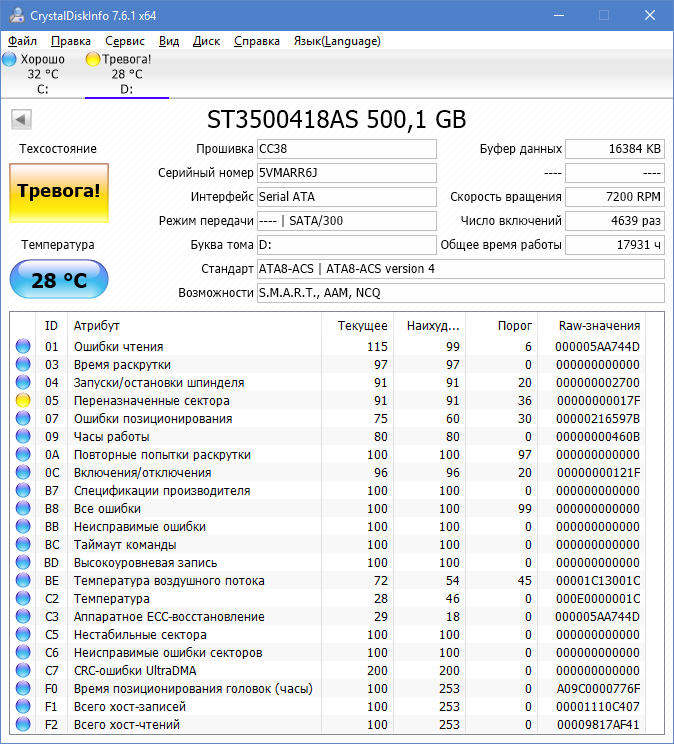The width and height of the screenshot is (674, 744).
Task: Click status icon of Таймаут команды row
Action: click(23, 545)
